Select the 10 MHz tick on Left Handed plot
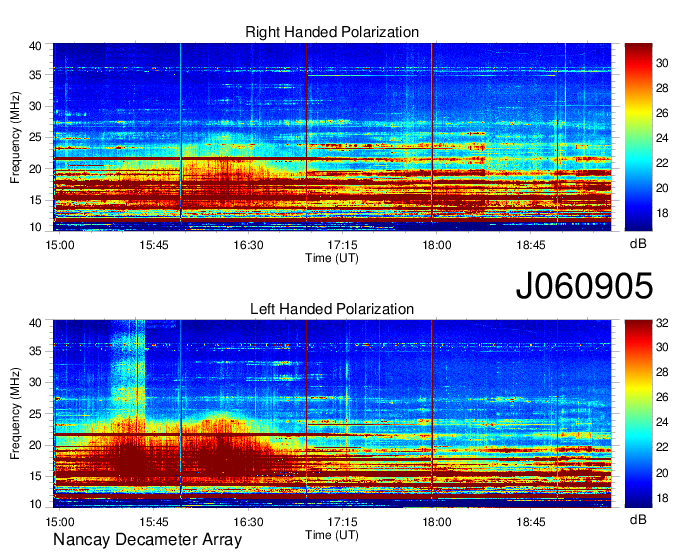Image resolution: width=680 pixels, height=552 pixels. point(36,504)
